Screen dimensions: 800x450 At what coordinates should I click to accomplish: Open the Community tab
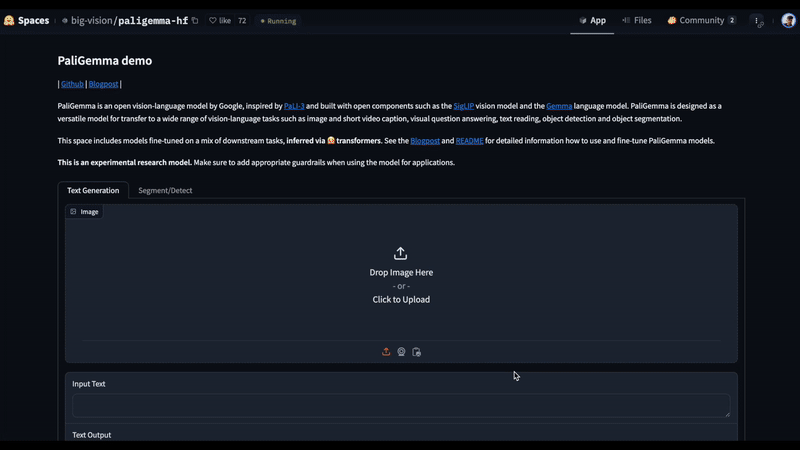point(702,20)
